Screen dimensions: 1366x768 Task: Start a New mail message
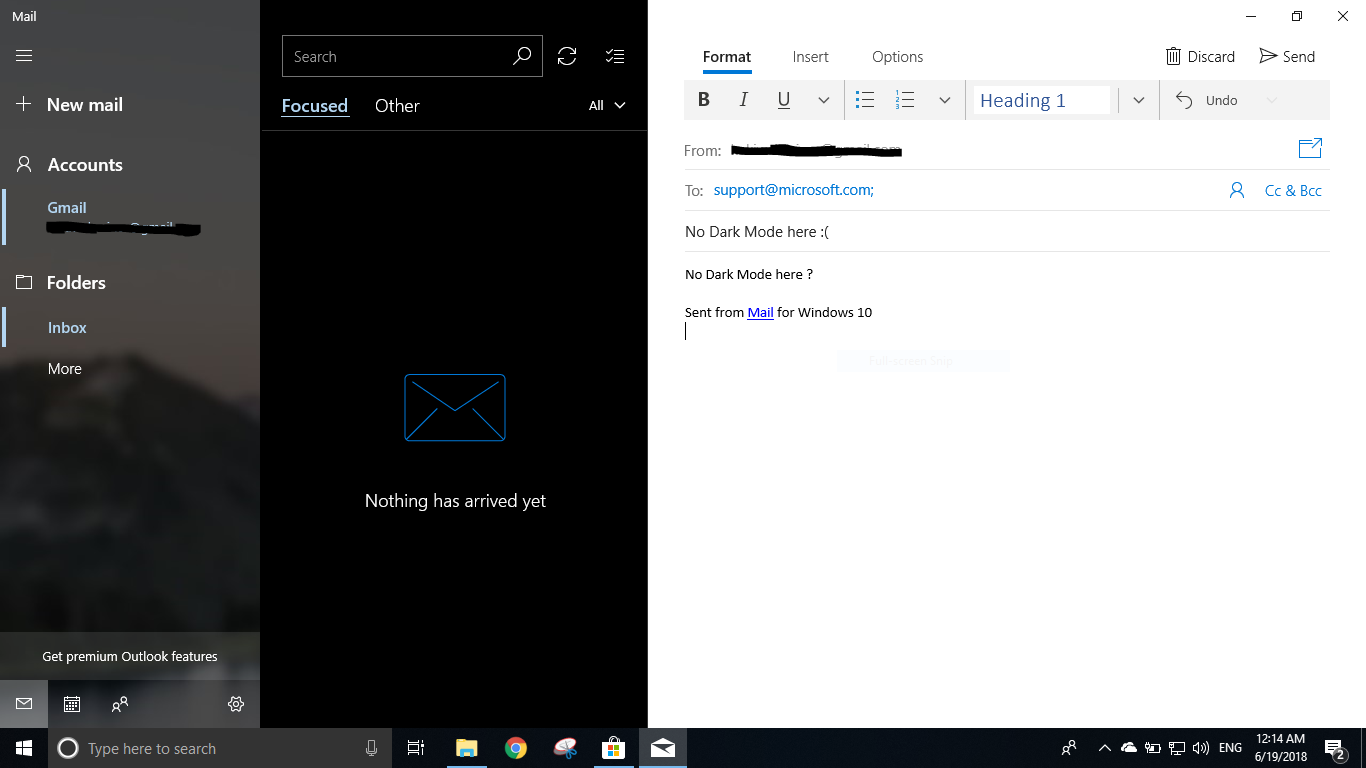click(x=70, y=105)
